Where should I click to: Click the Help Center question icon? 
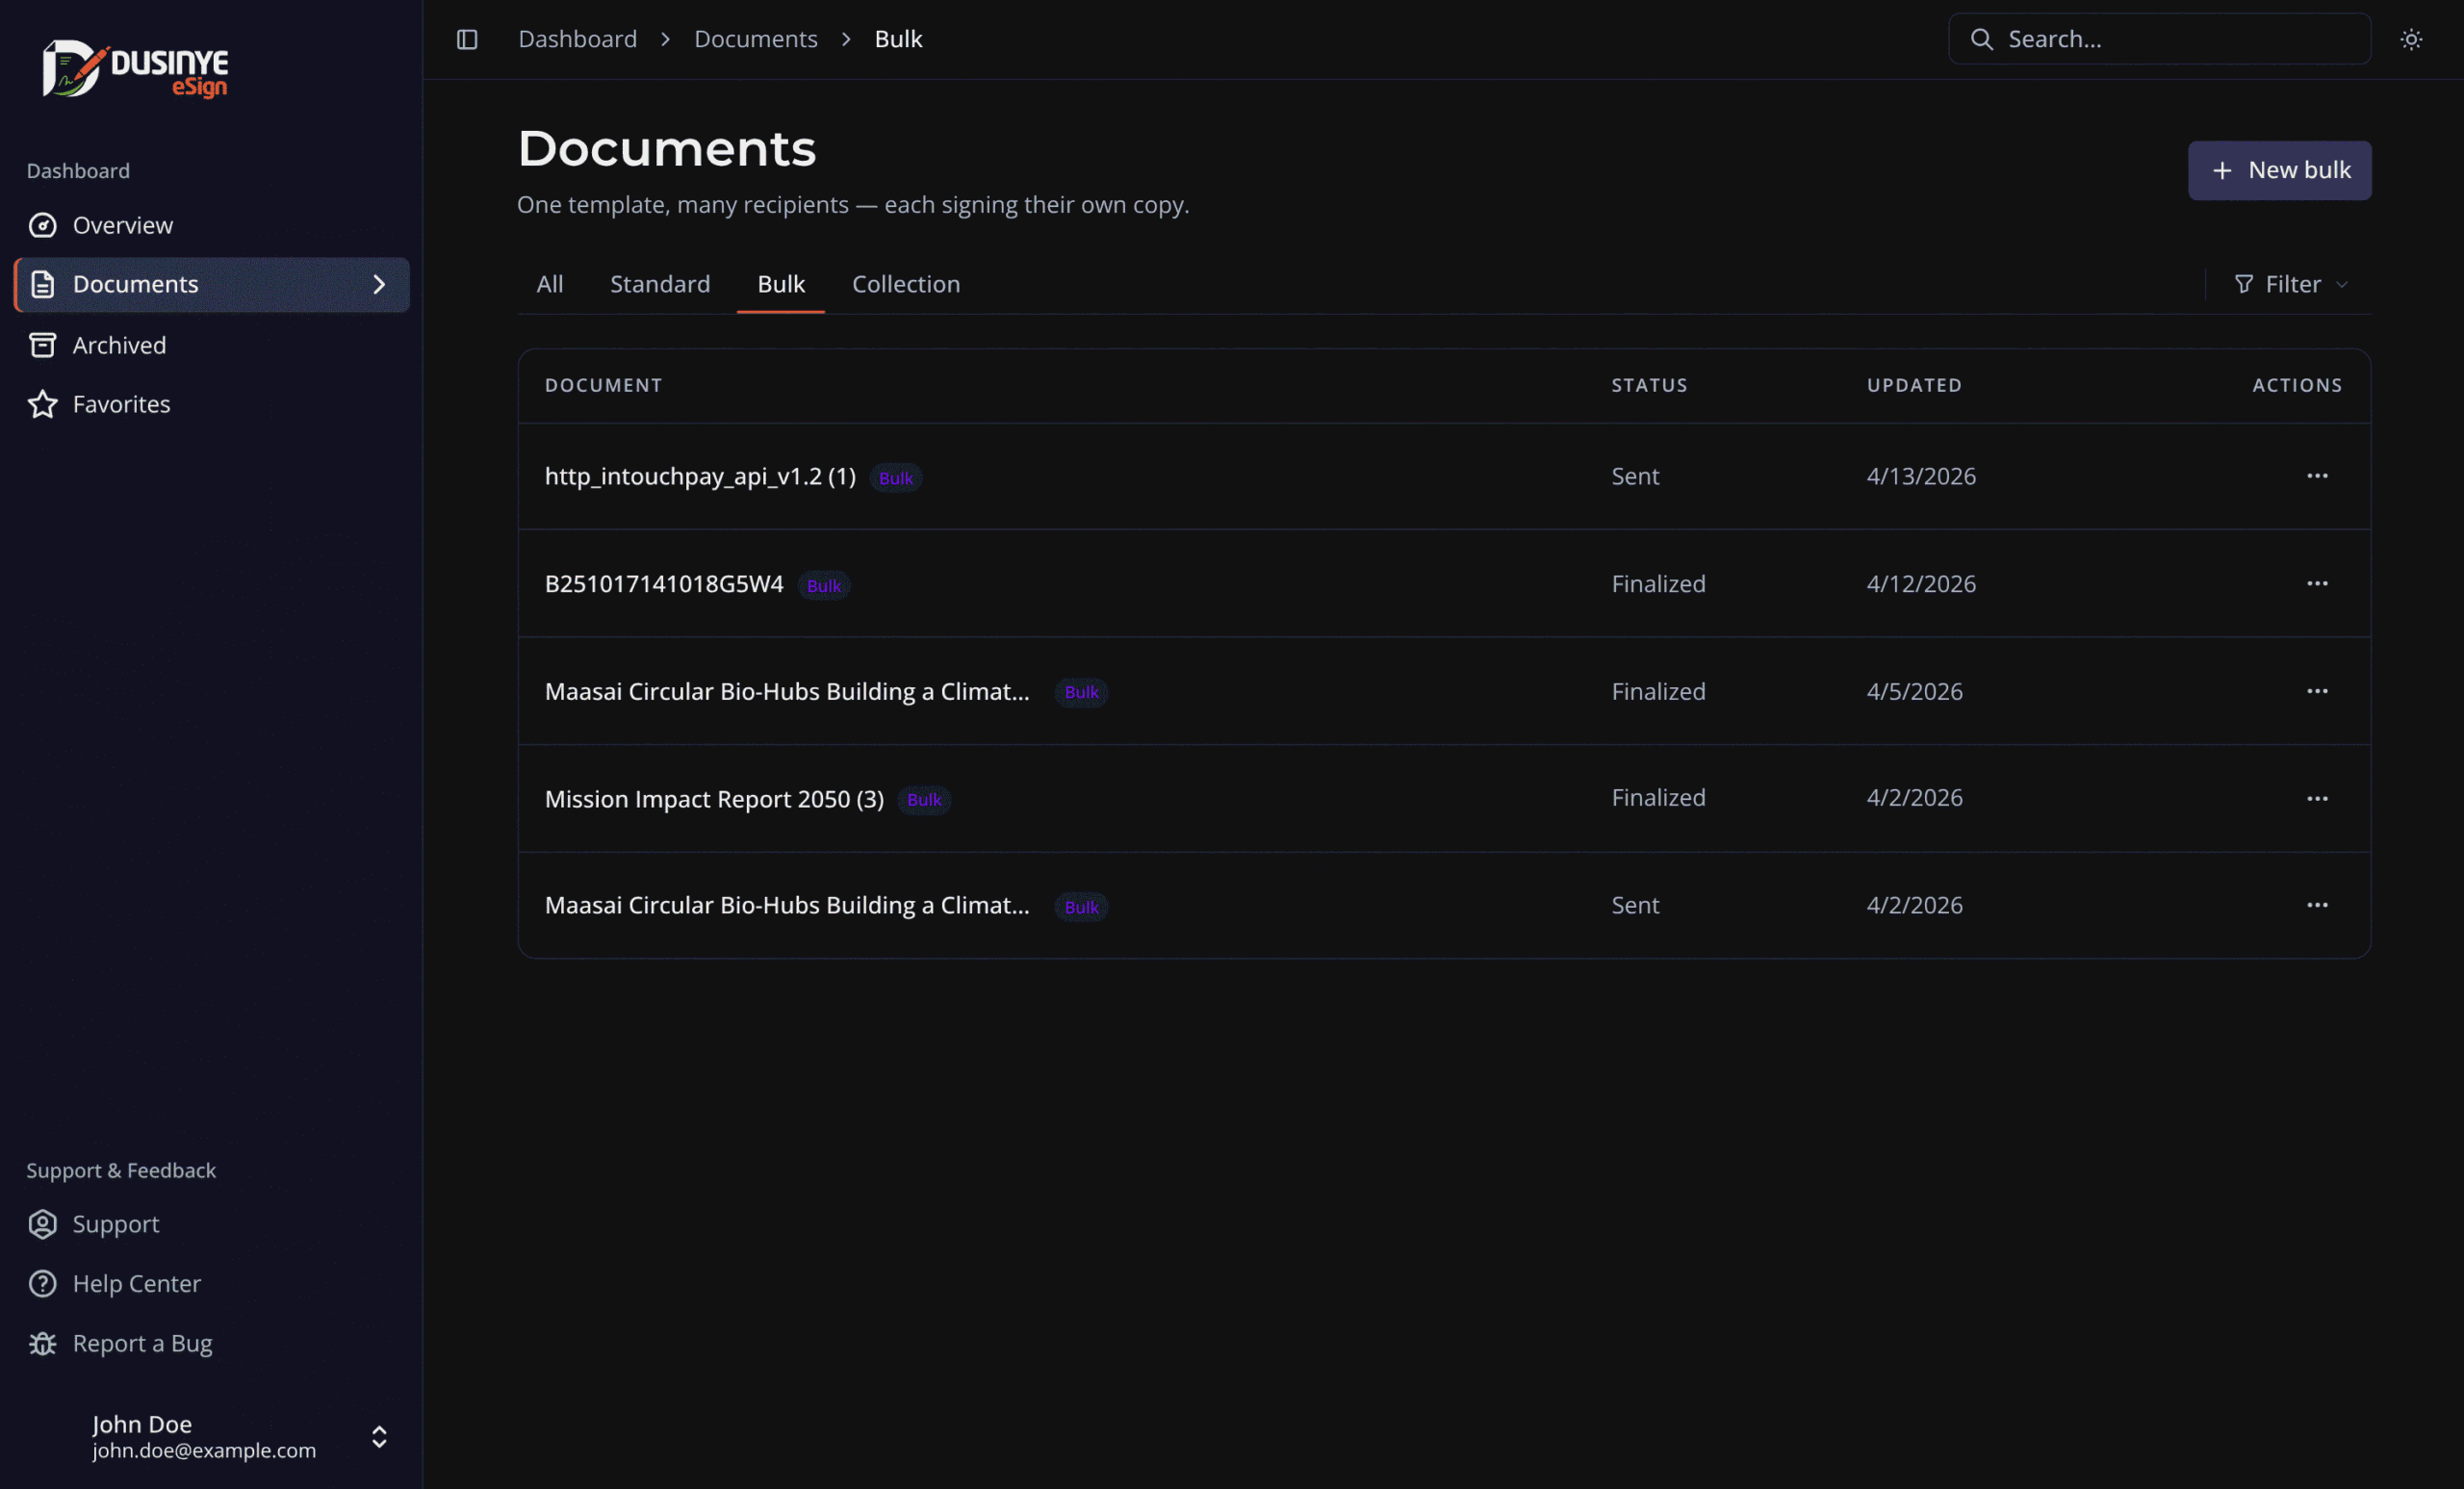click(x=42, y=1283)
